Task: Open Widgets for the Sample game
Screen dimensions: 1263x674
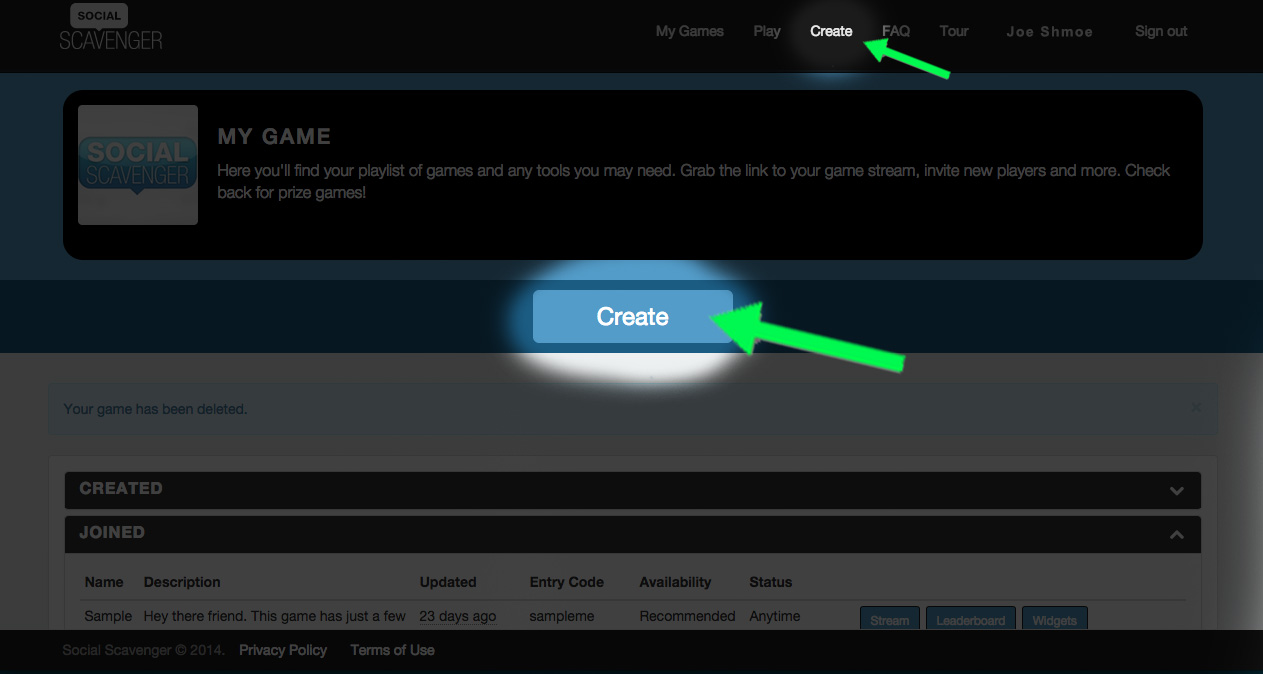Action: [x=1055, y=619]
